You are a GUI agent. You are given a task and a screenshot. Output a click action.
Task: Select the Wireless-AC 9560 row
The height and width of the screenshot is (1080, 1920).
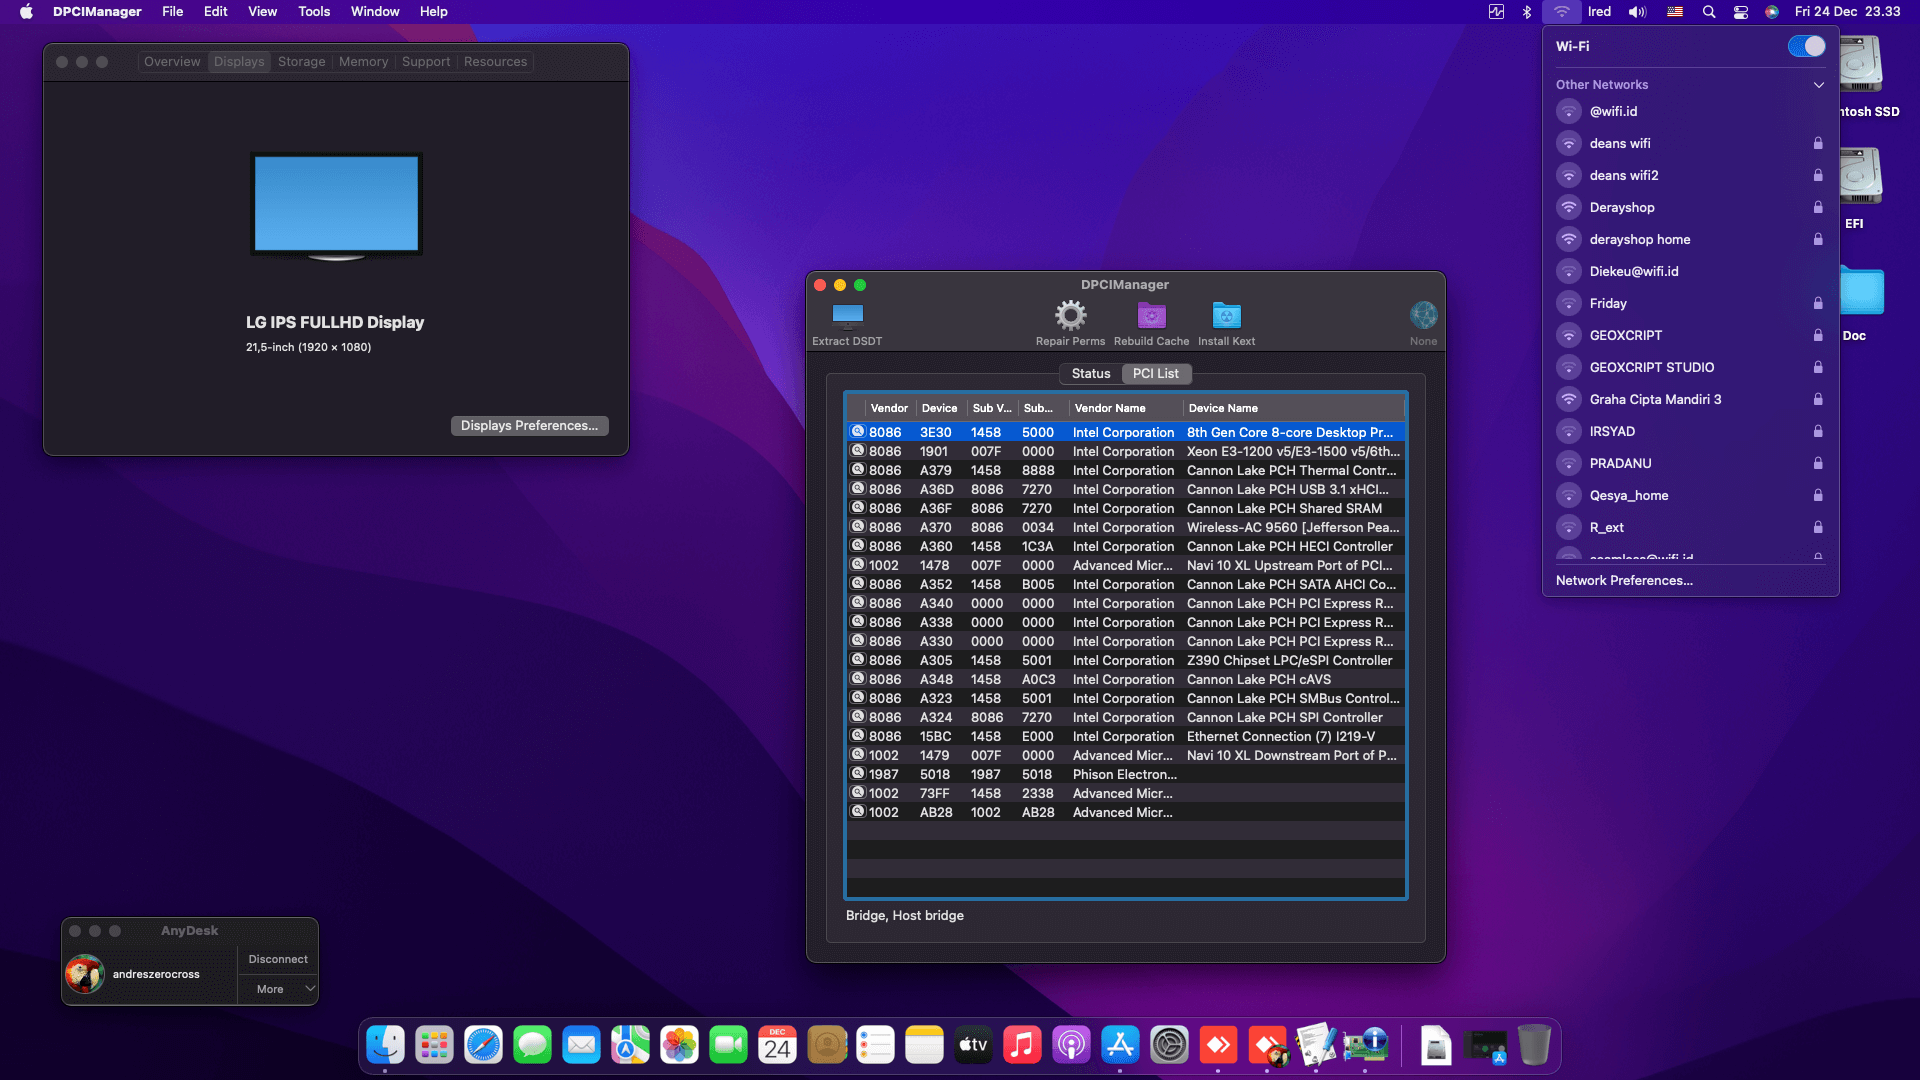click(1126, 528)
